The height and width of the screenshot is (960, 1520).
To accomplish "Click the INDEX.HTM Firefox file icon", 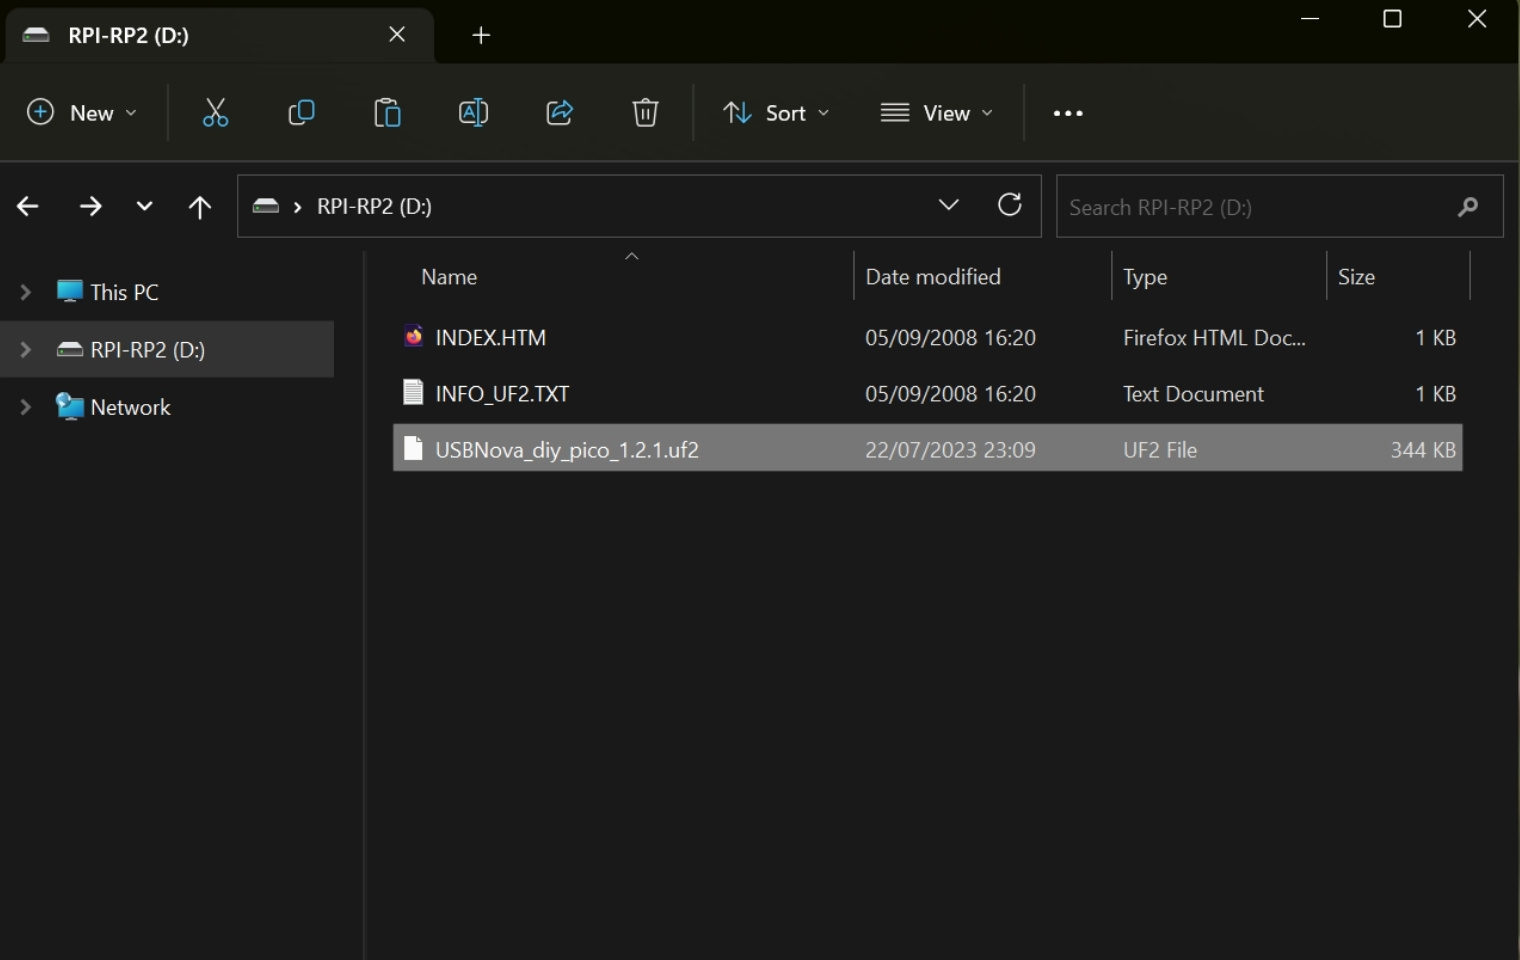I will click(413, 336).
